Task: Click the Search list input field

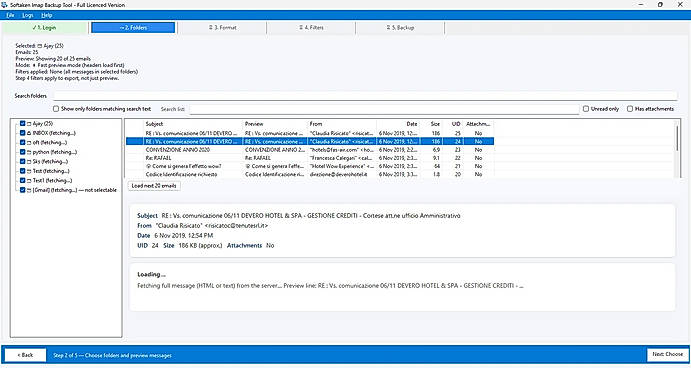Action: (384, 109)
